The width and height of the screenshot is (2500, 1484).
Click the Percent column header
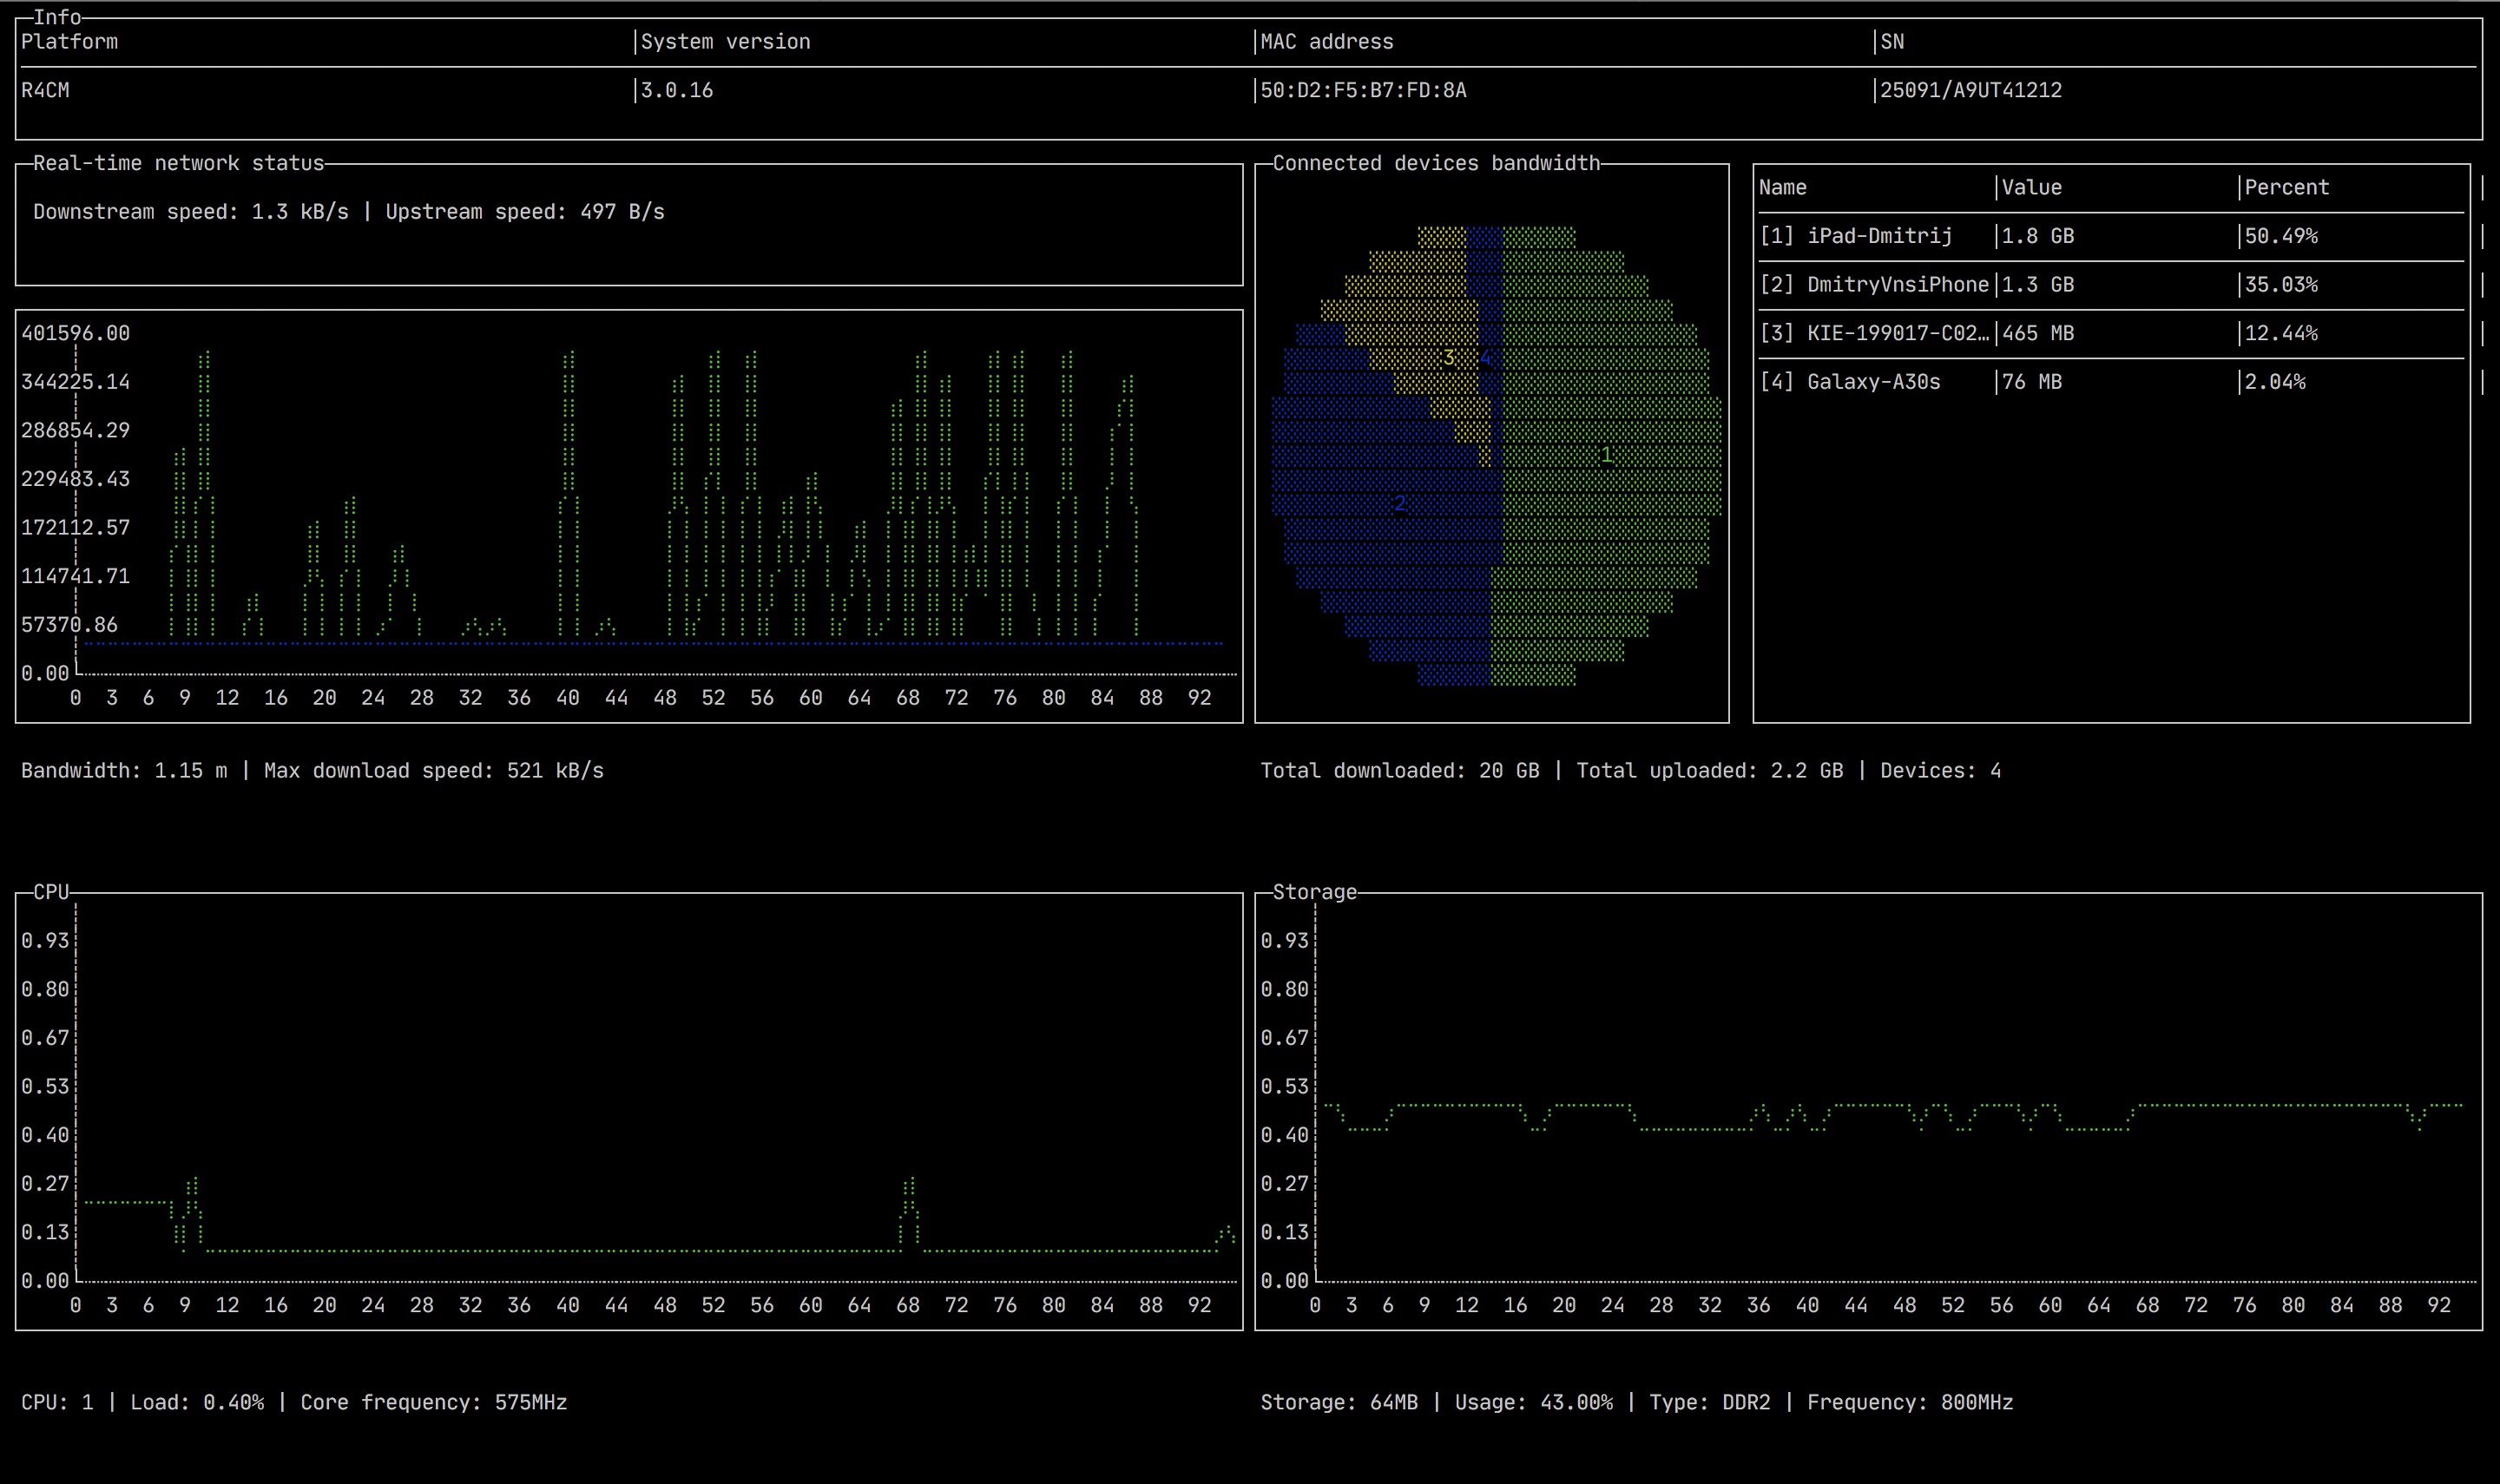click(x=2286, y=188)
